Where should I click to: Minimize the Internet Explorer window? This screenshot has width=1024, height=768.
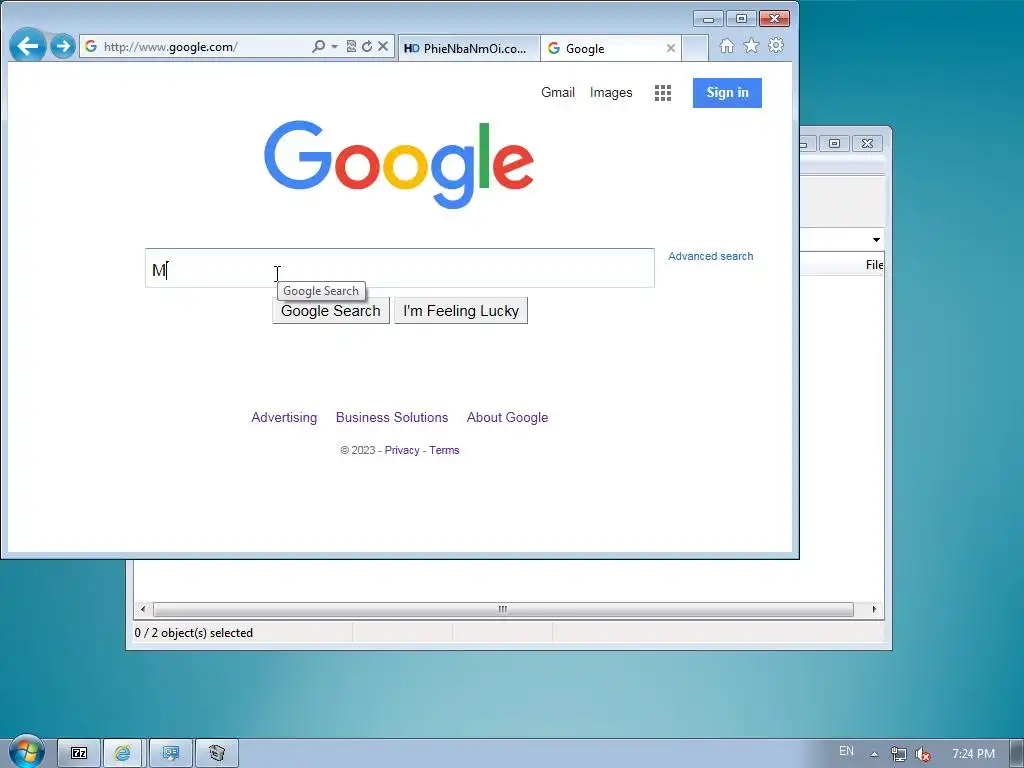point(709,19)
